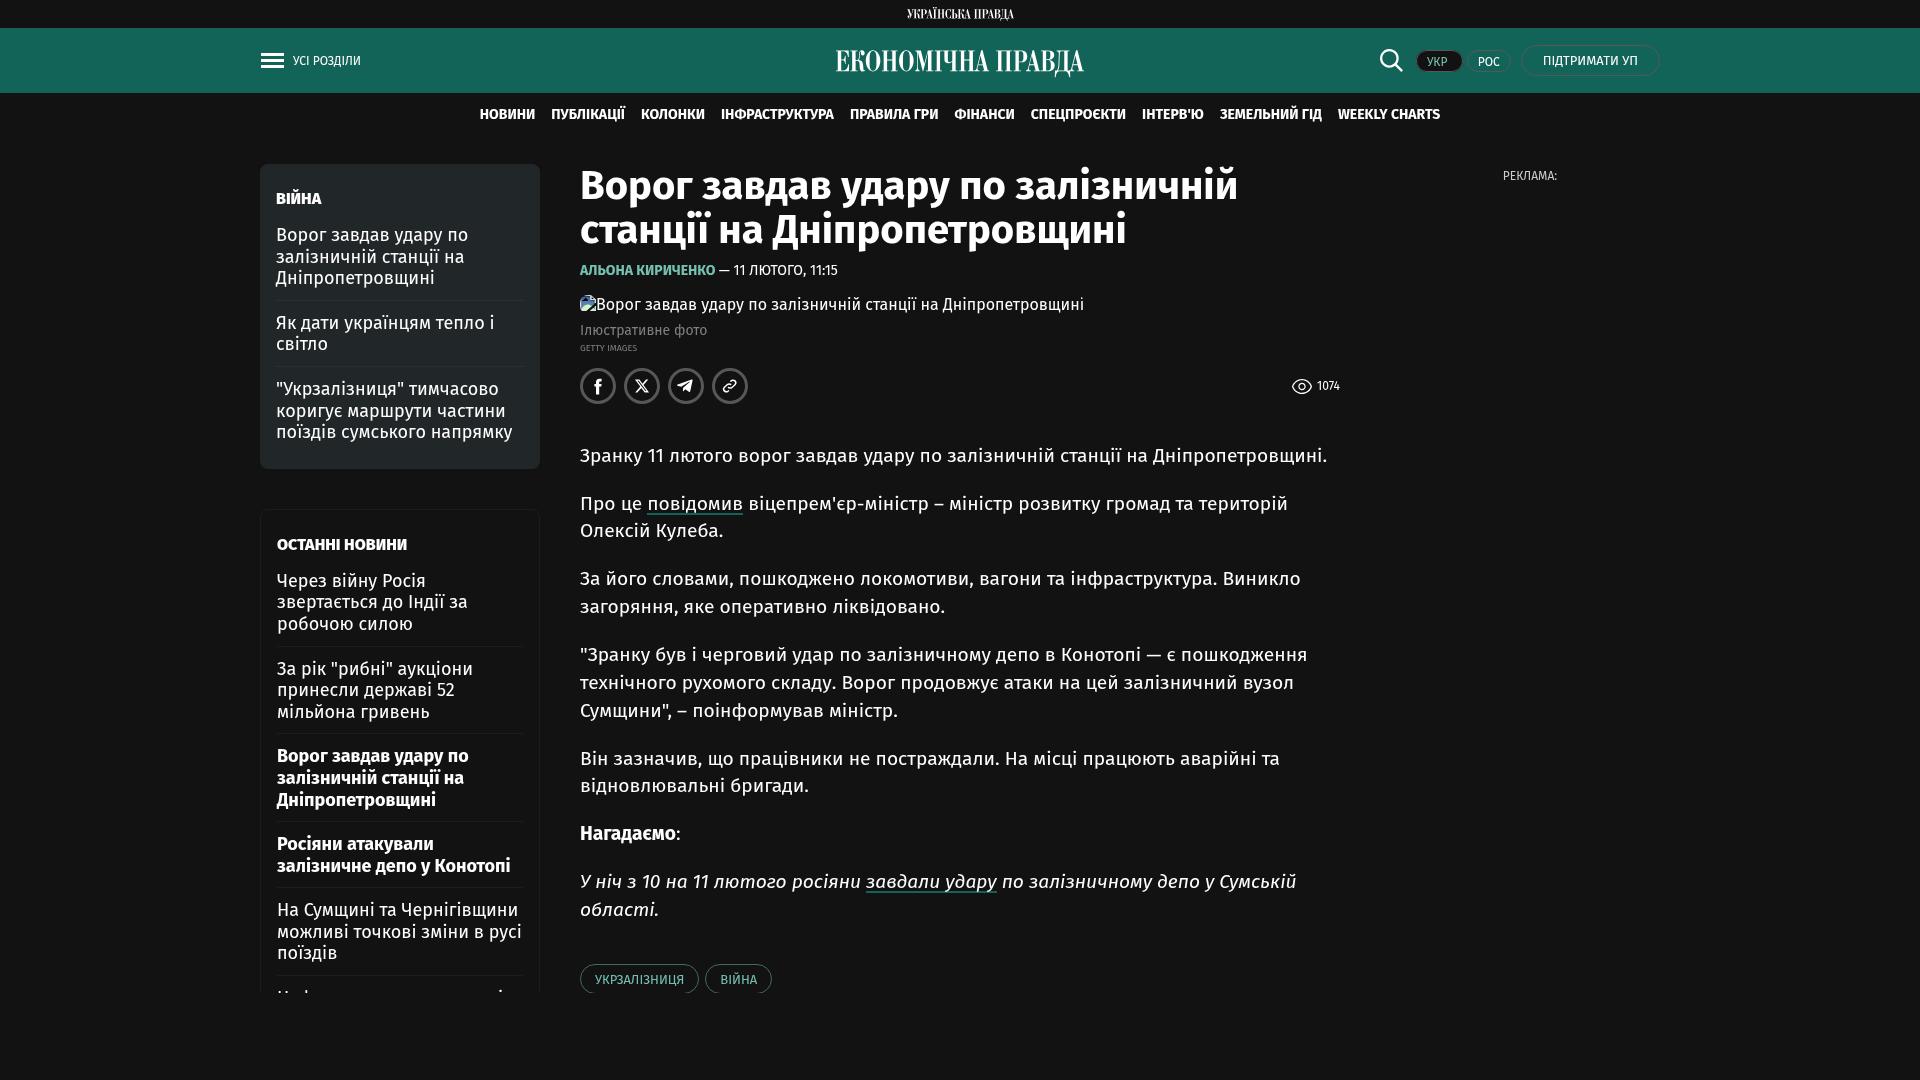Screen dimensions: 1920x1080
Task: Open the Новини menu item
Action: pos(507,115)
